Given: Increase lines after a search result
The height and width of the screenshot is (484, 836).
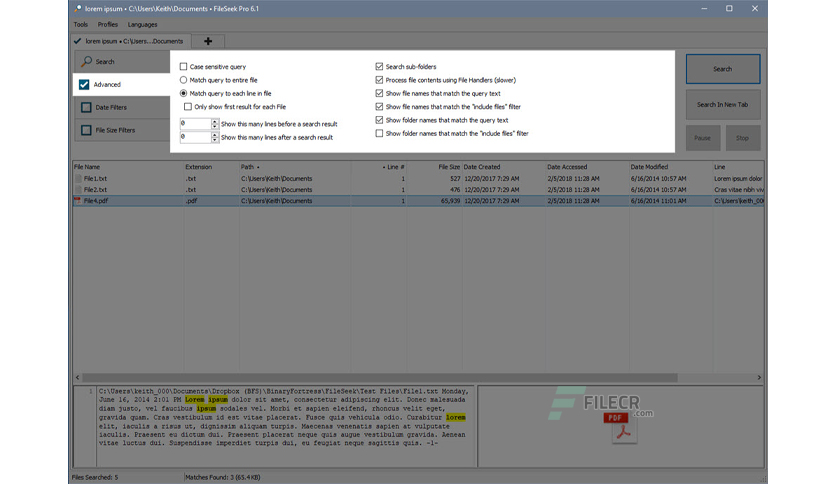Looking at the screenshot, I should tap(214, 134).
